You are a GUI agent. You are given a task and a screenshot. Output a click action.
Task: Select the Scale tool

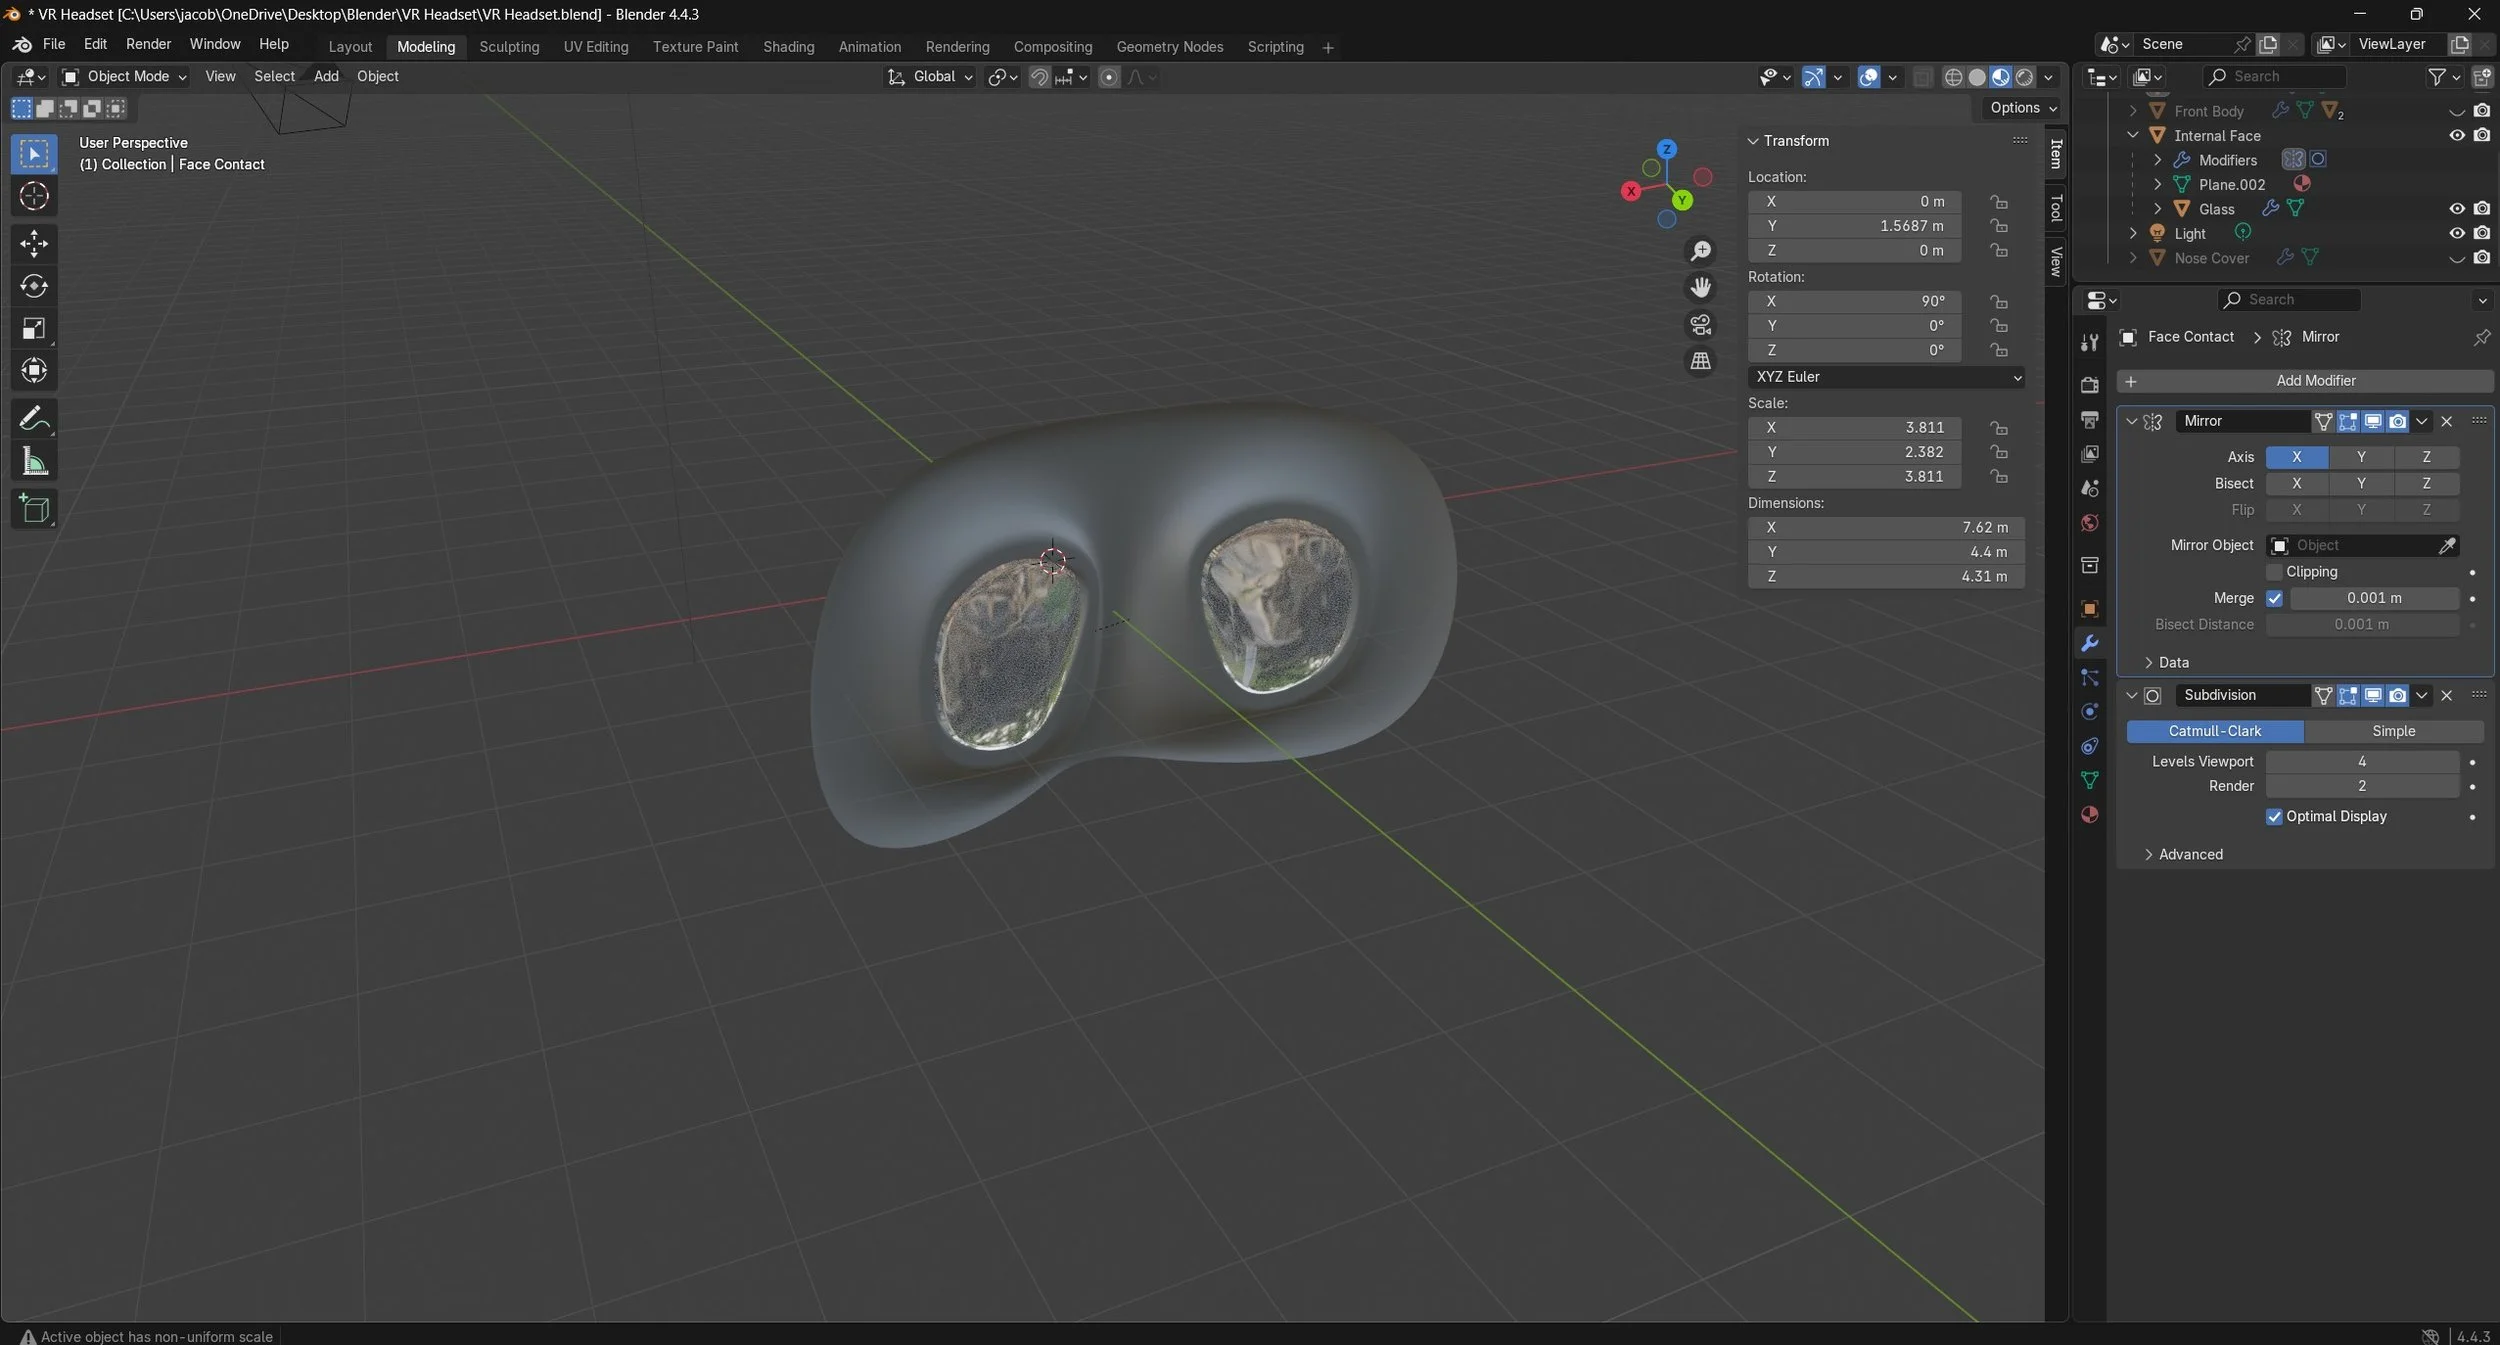coord(34,329)
